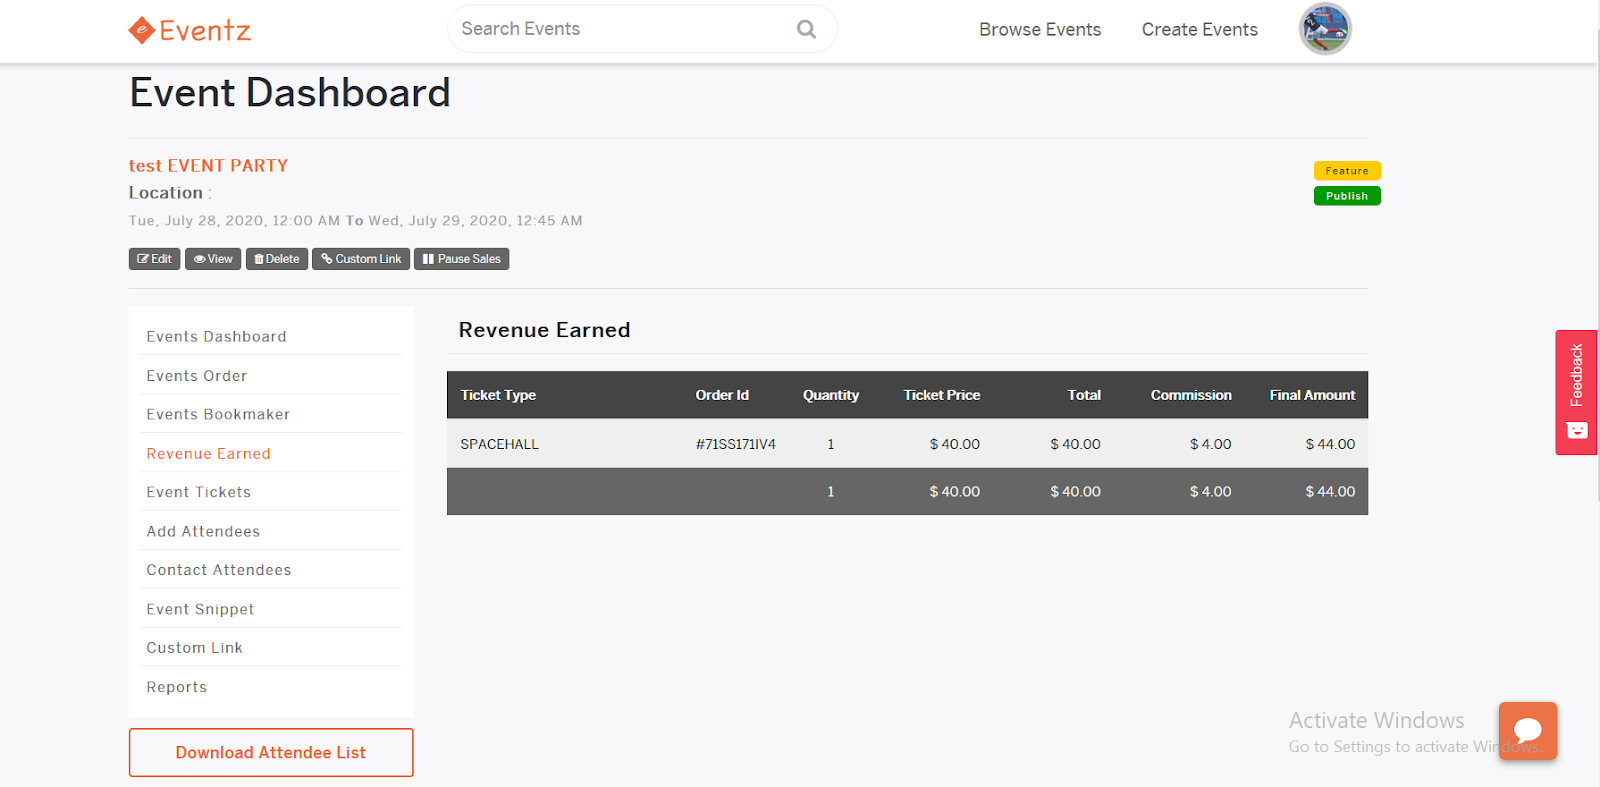The height and width of the screenshot is (787, 1600).
Task: Click the Feature badge button
Action: pyautogui.click(x=1347, y=171)
